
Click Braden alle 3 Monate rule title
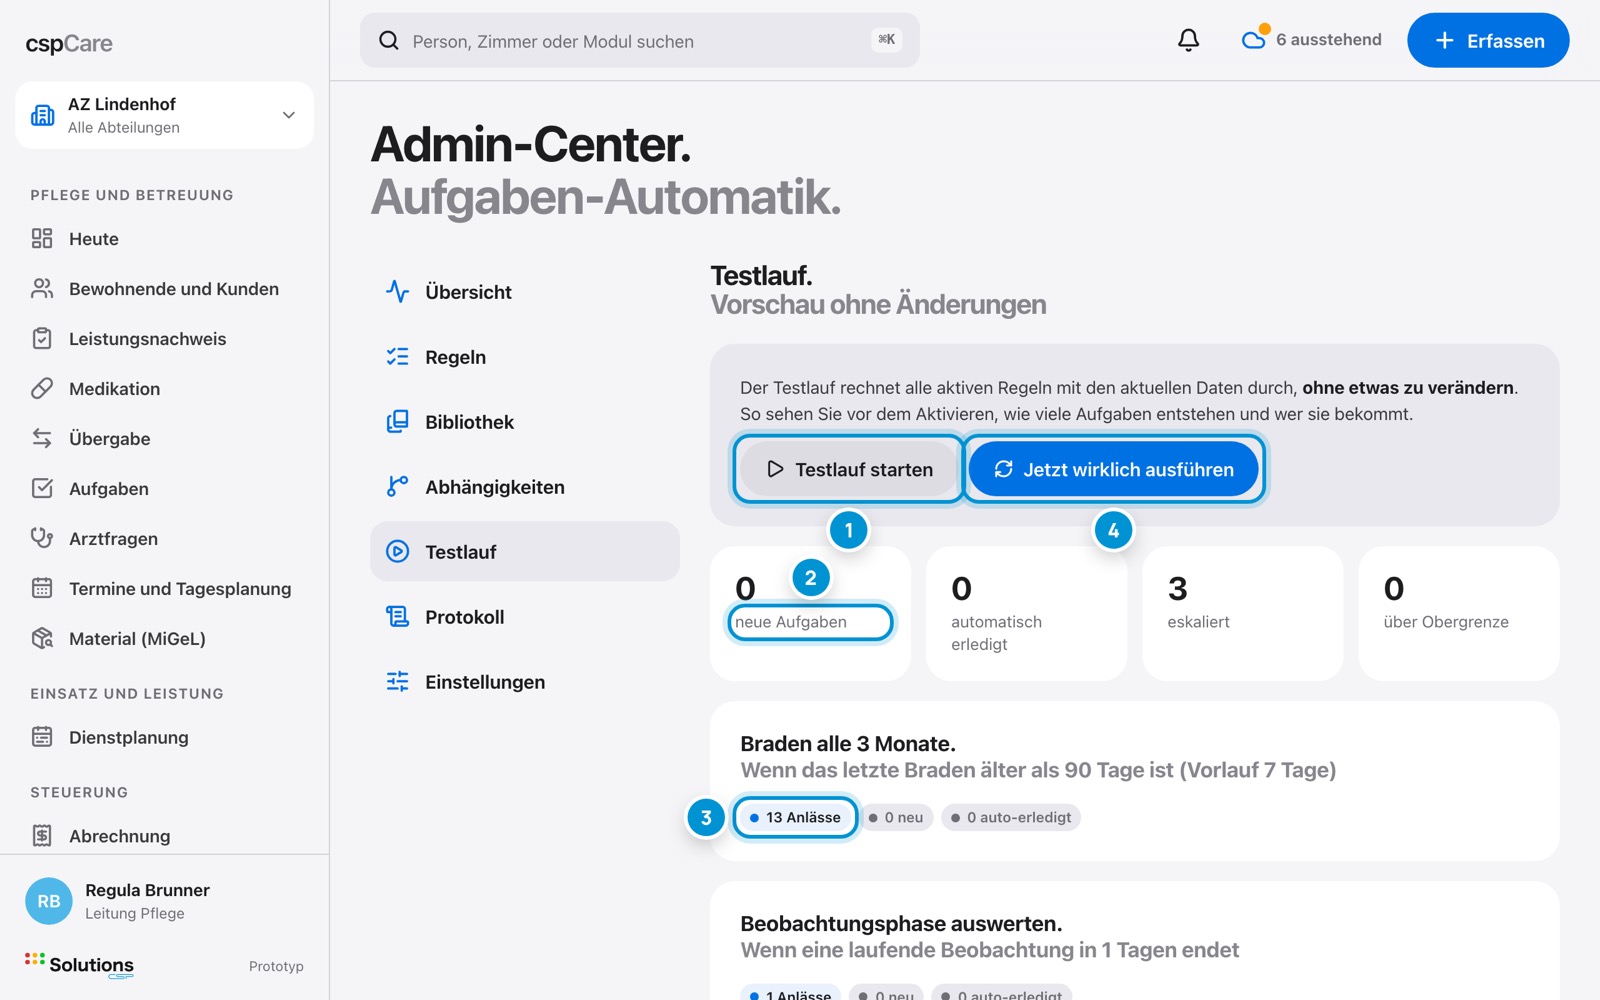848,743
